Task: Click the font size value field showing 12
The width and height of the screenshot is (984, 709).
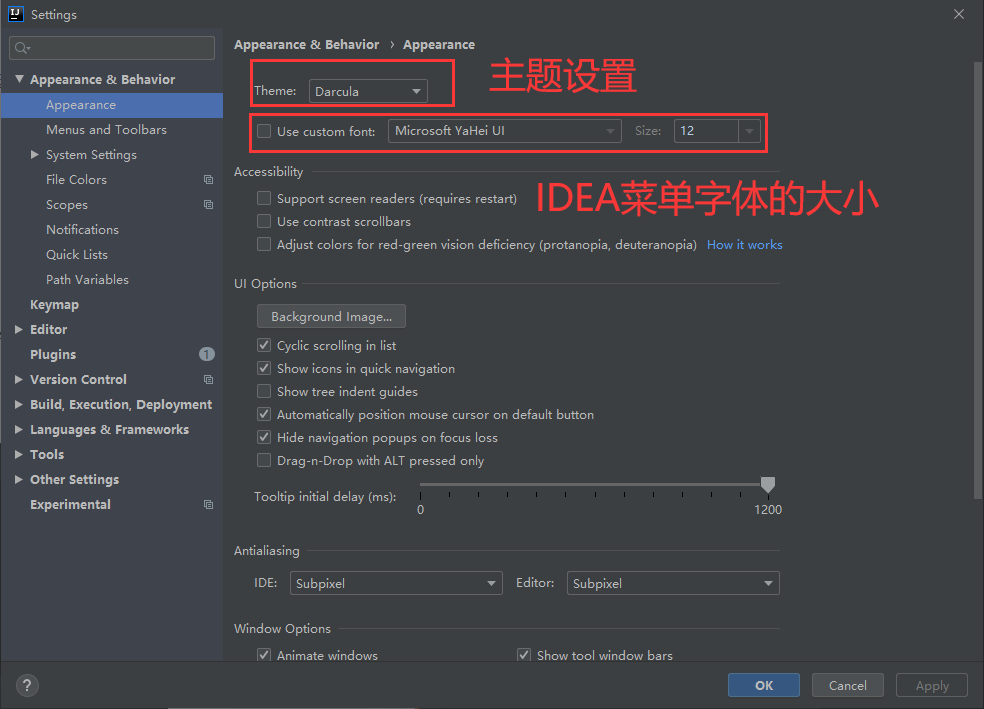Action: tap(706, 131)
